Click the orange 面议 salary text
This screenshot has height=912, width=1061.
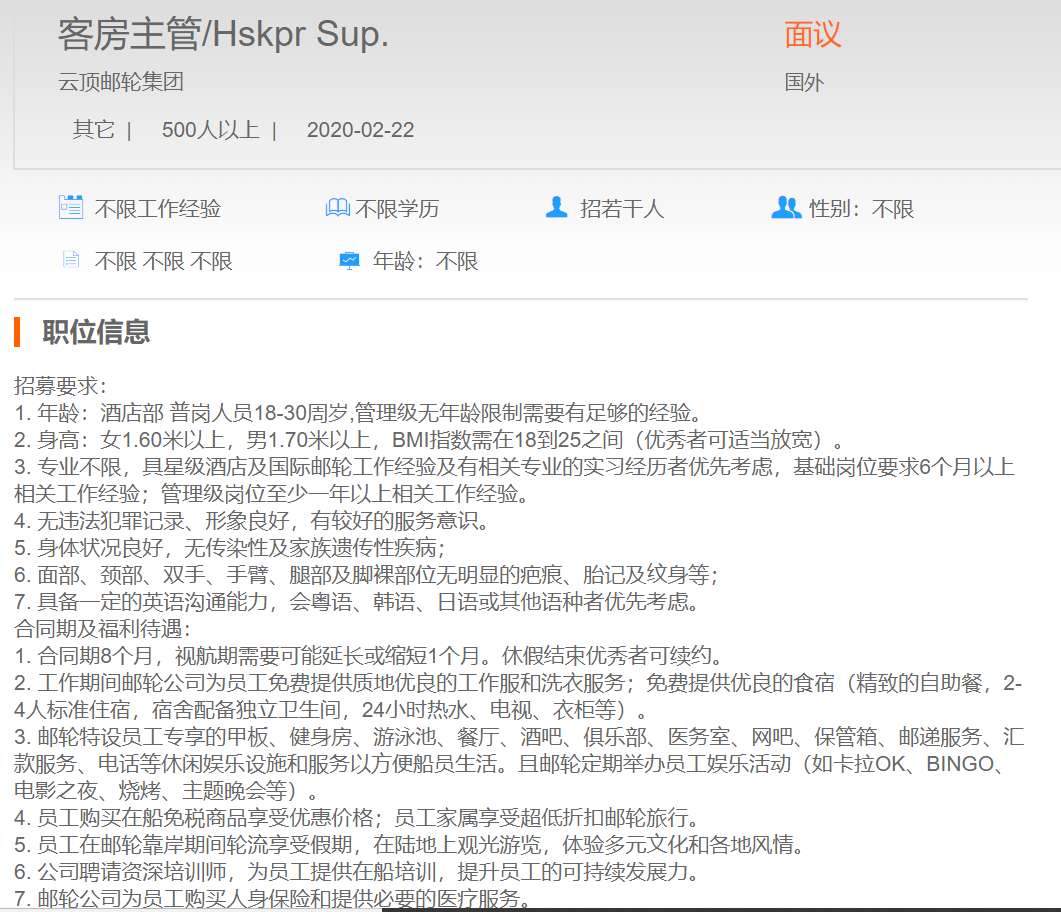[813, 35]
